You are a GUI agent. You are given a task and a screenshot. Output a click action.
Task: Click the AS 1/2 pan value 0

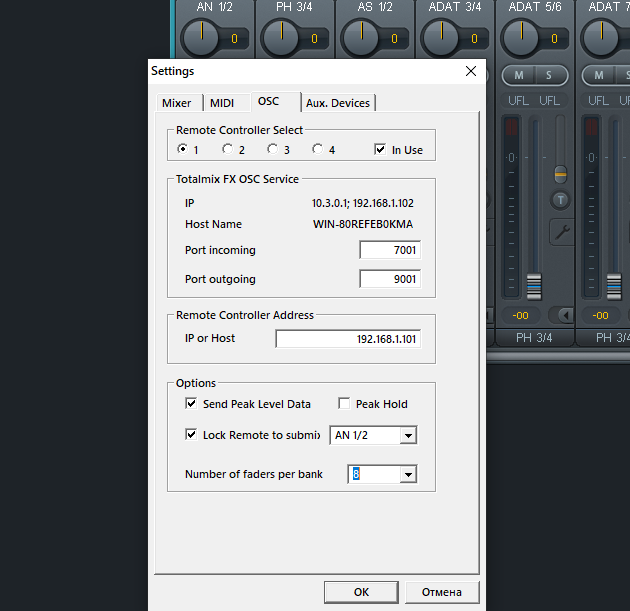click(394, 39)
